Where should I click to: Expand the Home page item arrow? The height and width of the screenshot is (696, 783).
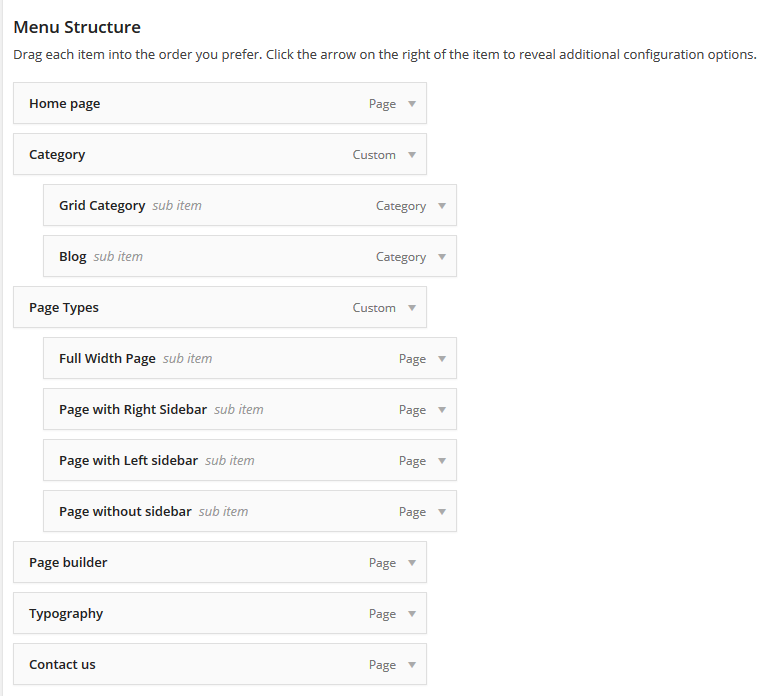[412, 104]
